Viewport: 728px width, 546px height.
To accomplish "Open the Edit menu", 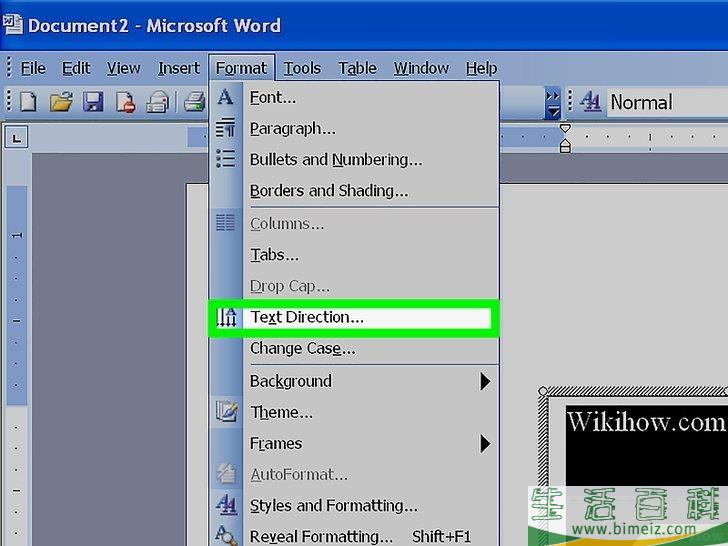I will tap(76, 68).
